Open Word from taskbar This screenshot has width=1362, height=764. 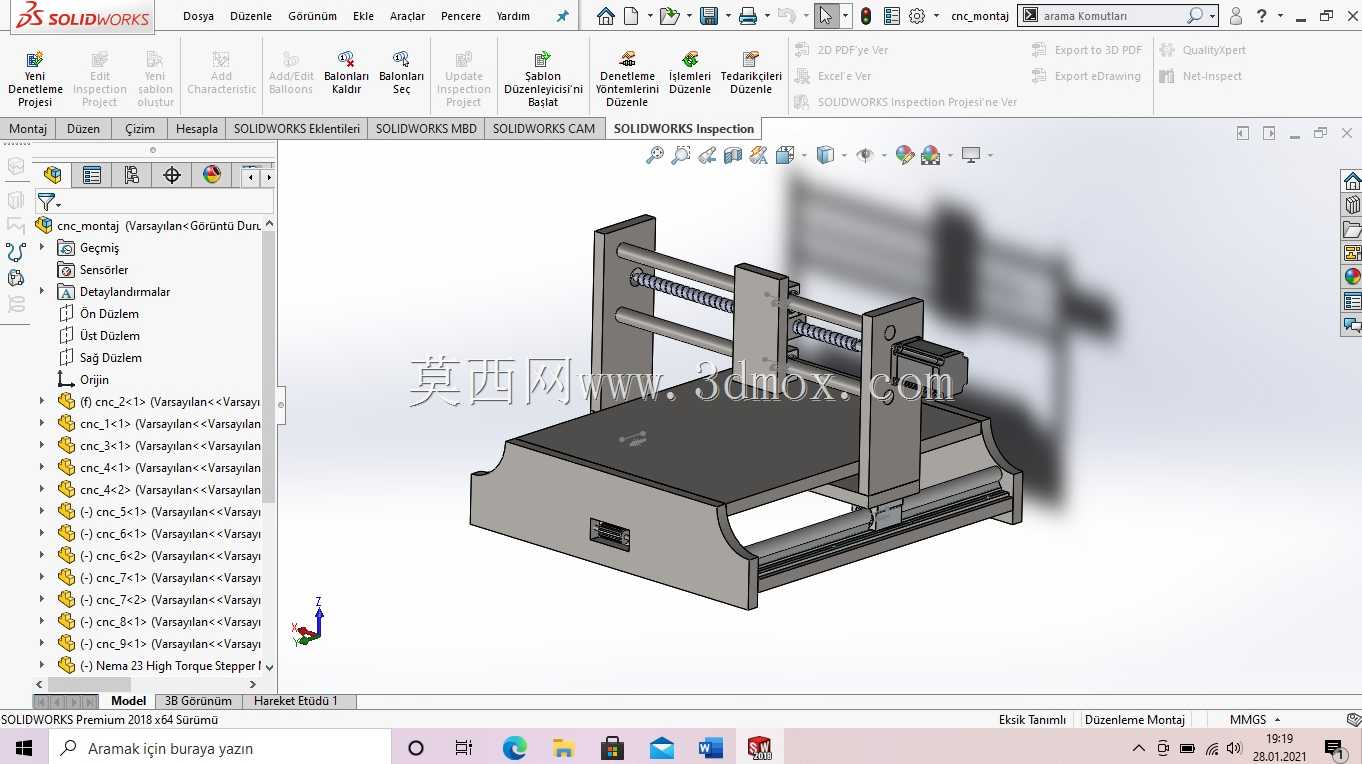pyautogui.click(x=710, y=747)
